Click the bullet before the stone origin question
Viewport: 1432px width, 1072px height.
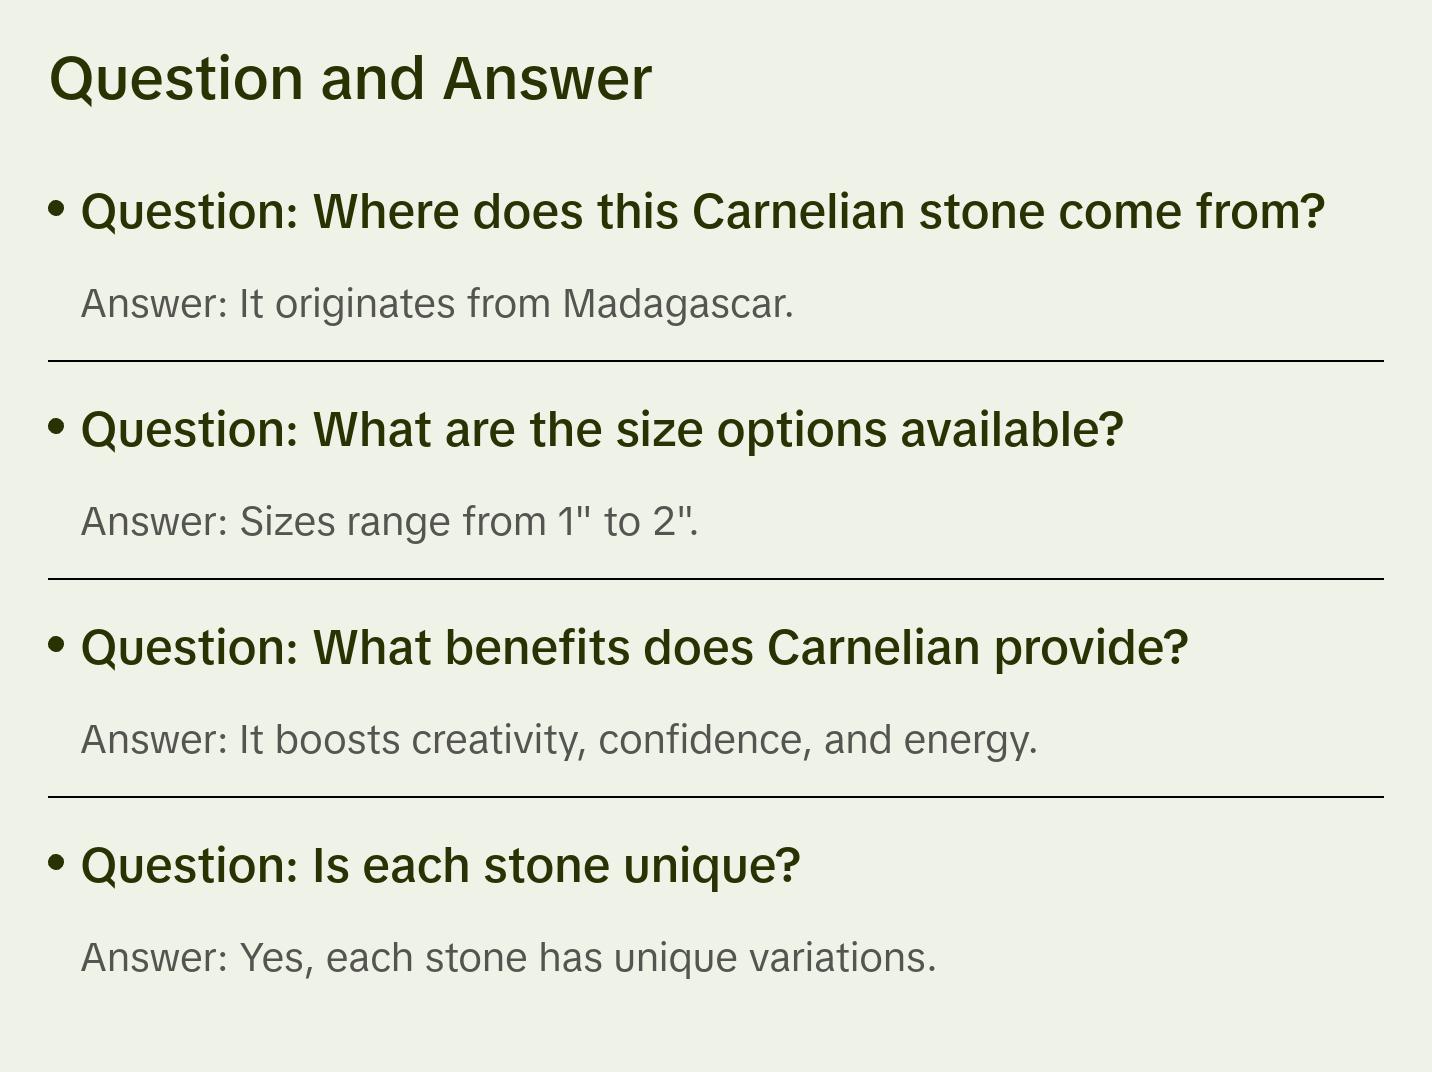point(57,208)
